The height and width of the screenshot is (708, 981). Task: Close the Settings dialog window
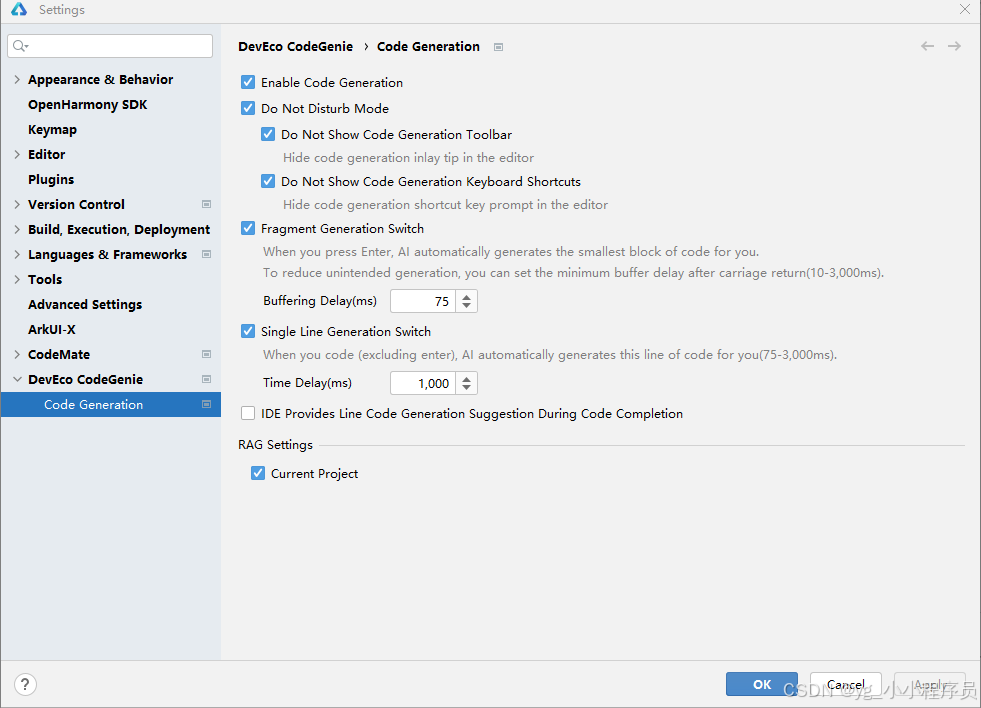[x=965, y=9]
